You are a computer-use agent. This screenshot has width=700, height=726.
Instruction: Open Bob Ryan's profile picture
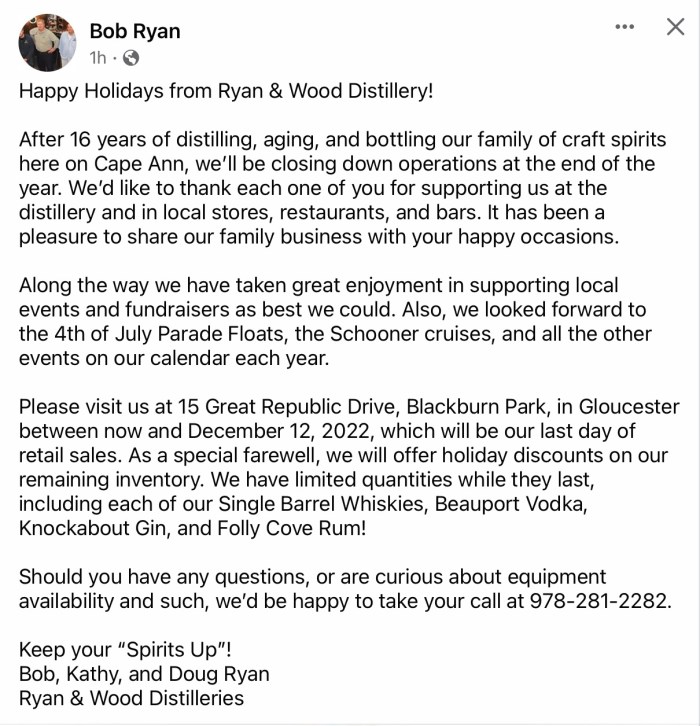tap(48, 43)
